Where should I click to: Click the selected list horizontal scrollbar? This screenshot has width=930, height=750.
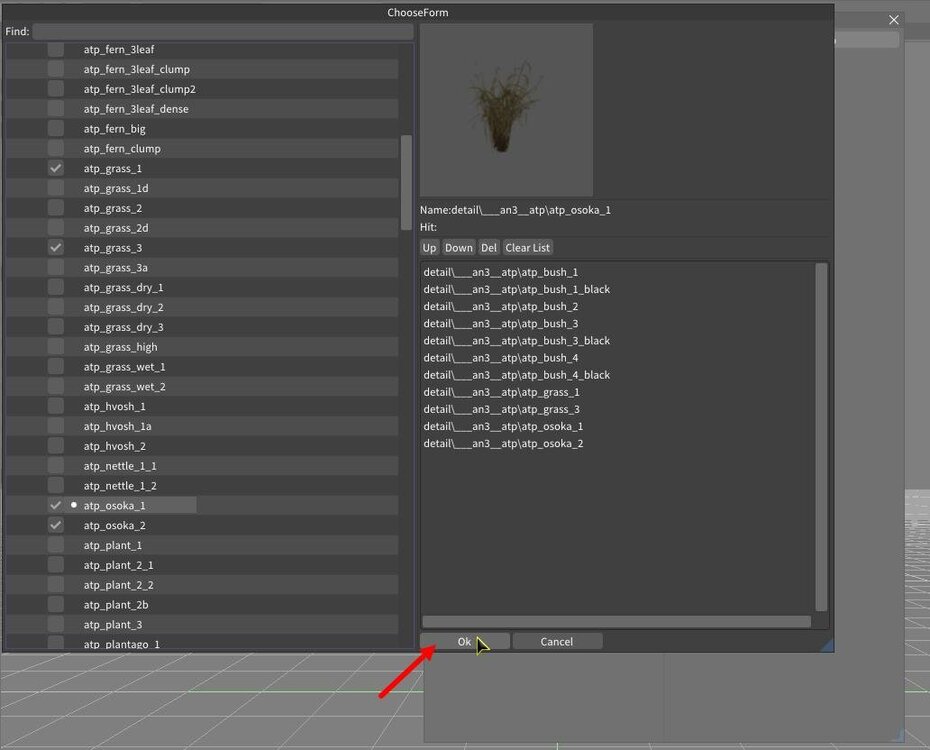(617, 621)
